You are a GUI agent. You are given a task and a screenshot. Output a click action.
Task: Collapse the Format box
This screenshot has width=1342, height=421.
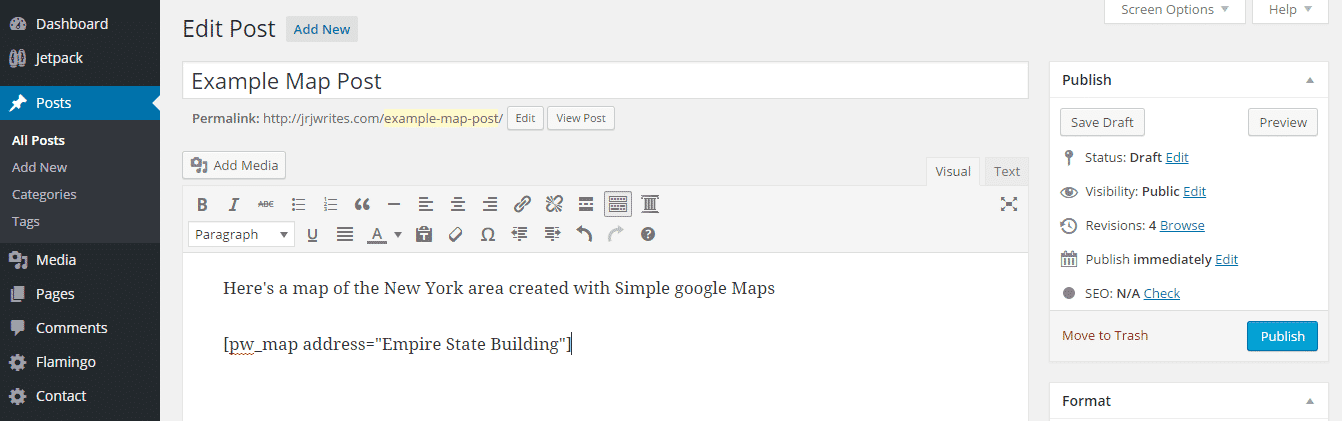coord(1310,401)
